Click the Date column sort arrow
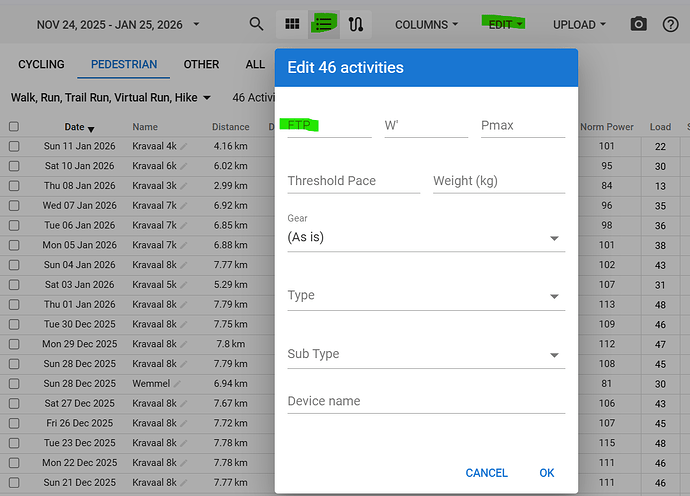This screenshot has width=690, height=496. point(91,129)
